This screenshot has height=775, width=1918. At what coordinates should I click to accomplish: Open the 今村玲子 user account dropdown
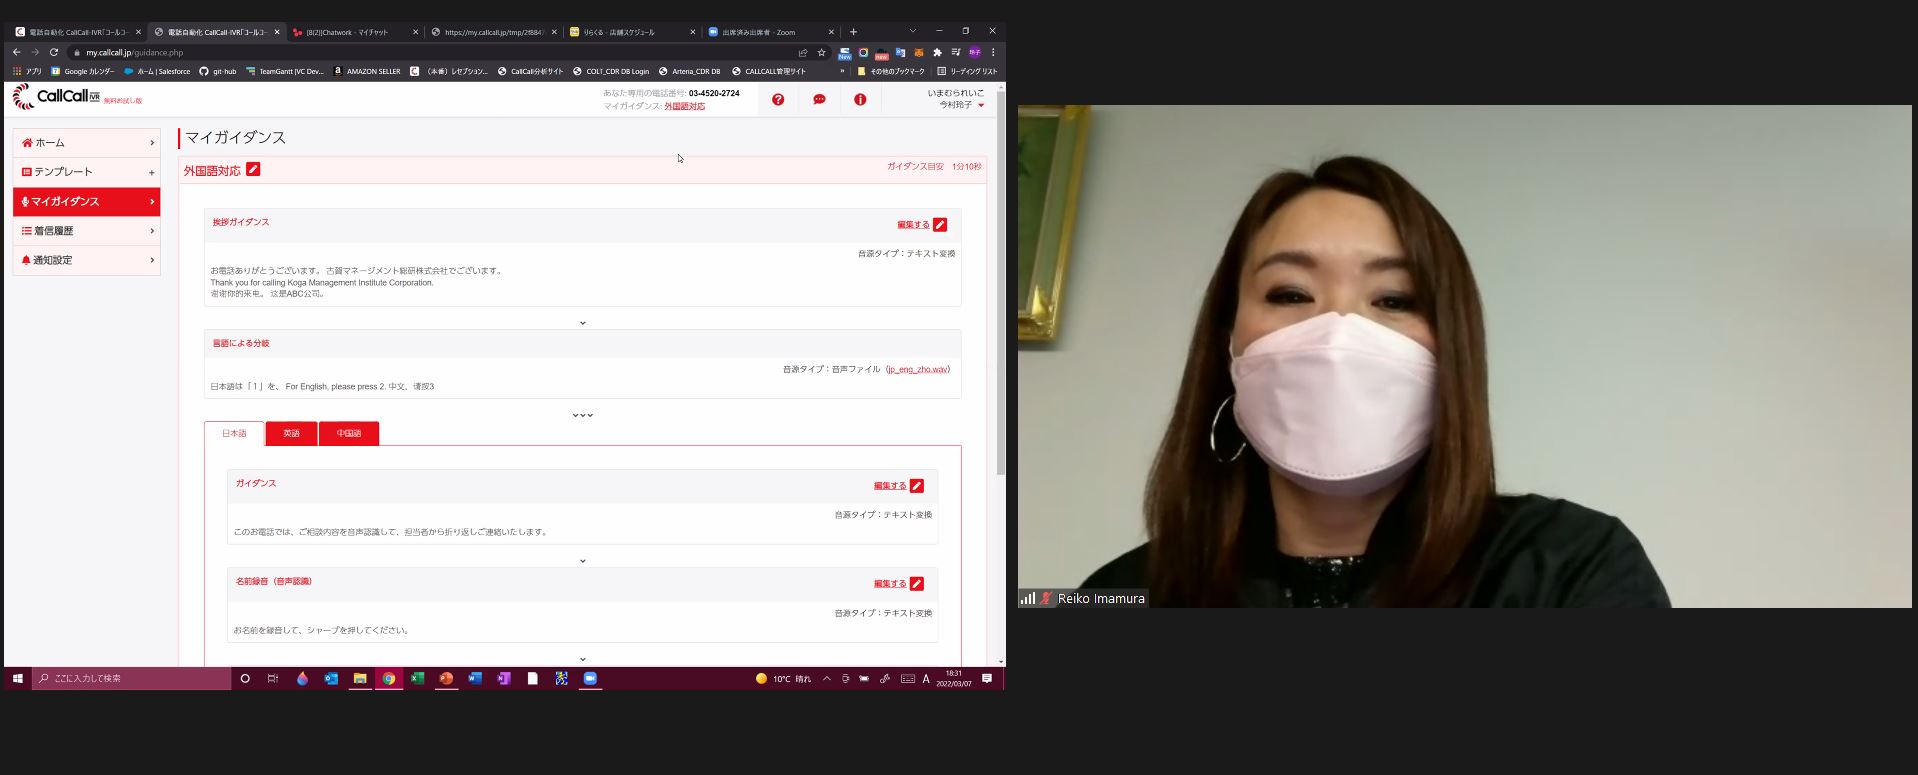pyautogui.click(x=960, y=105)
